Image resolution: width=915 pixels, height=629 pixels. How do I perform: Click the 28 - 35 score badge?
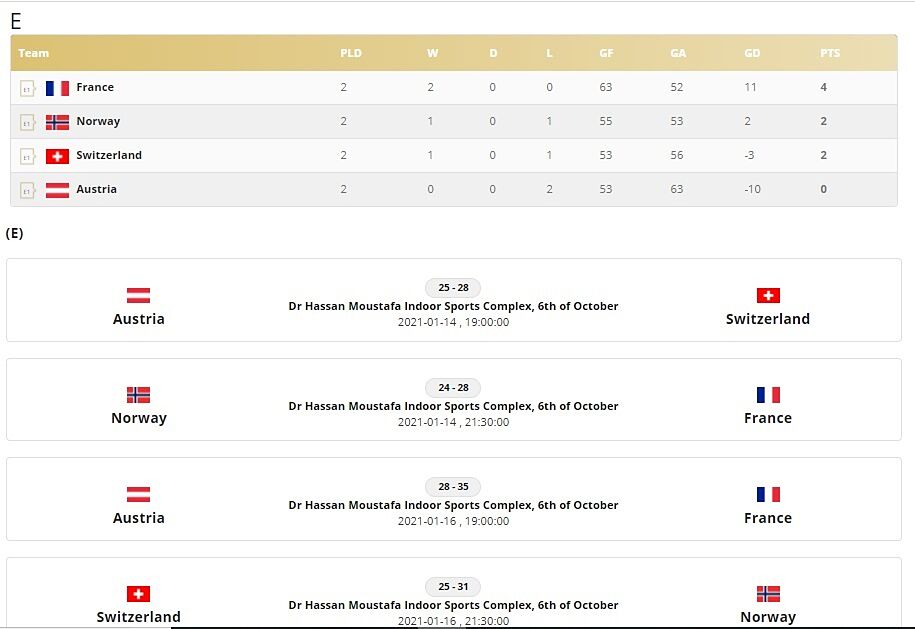pyautogui.click(x=453, y=487)
